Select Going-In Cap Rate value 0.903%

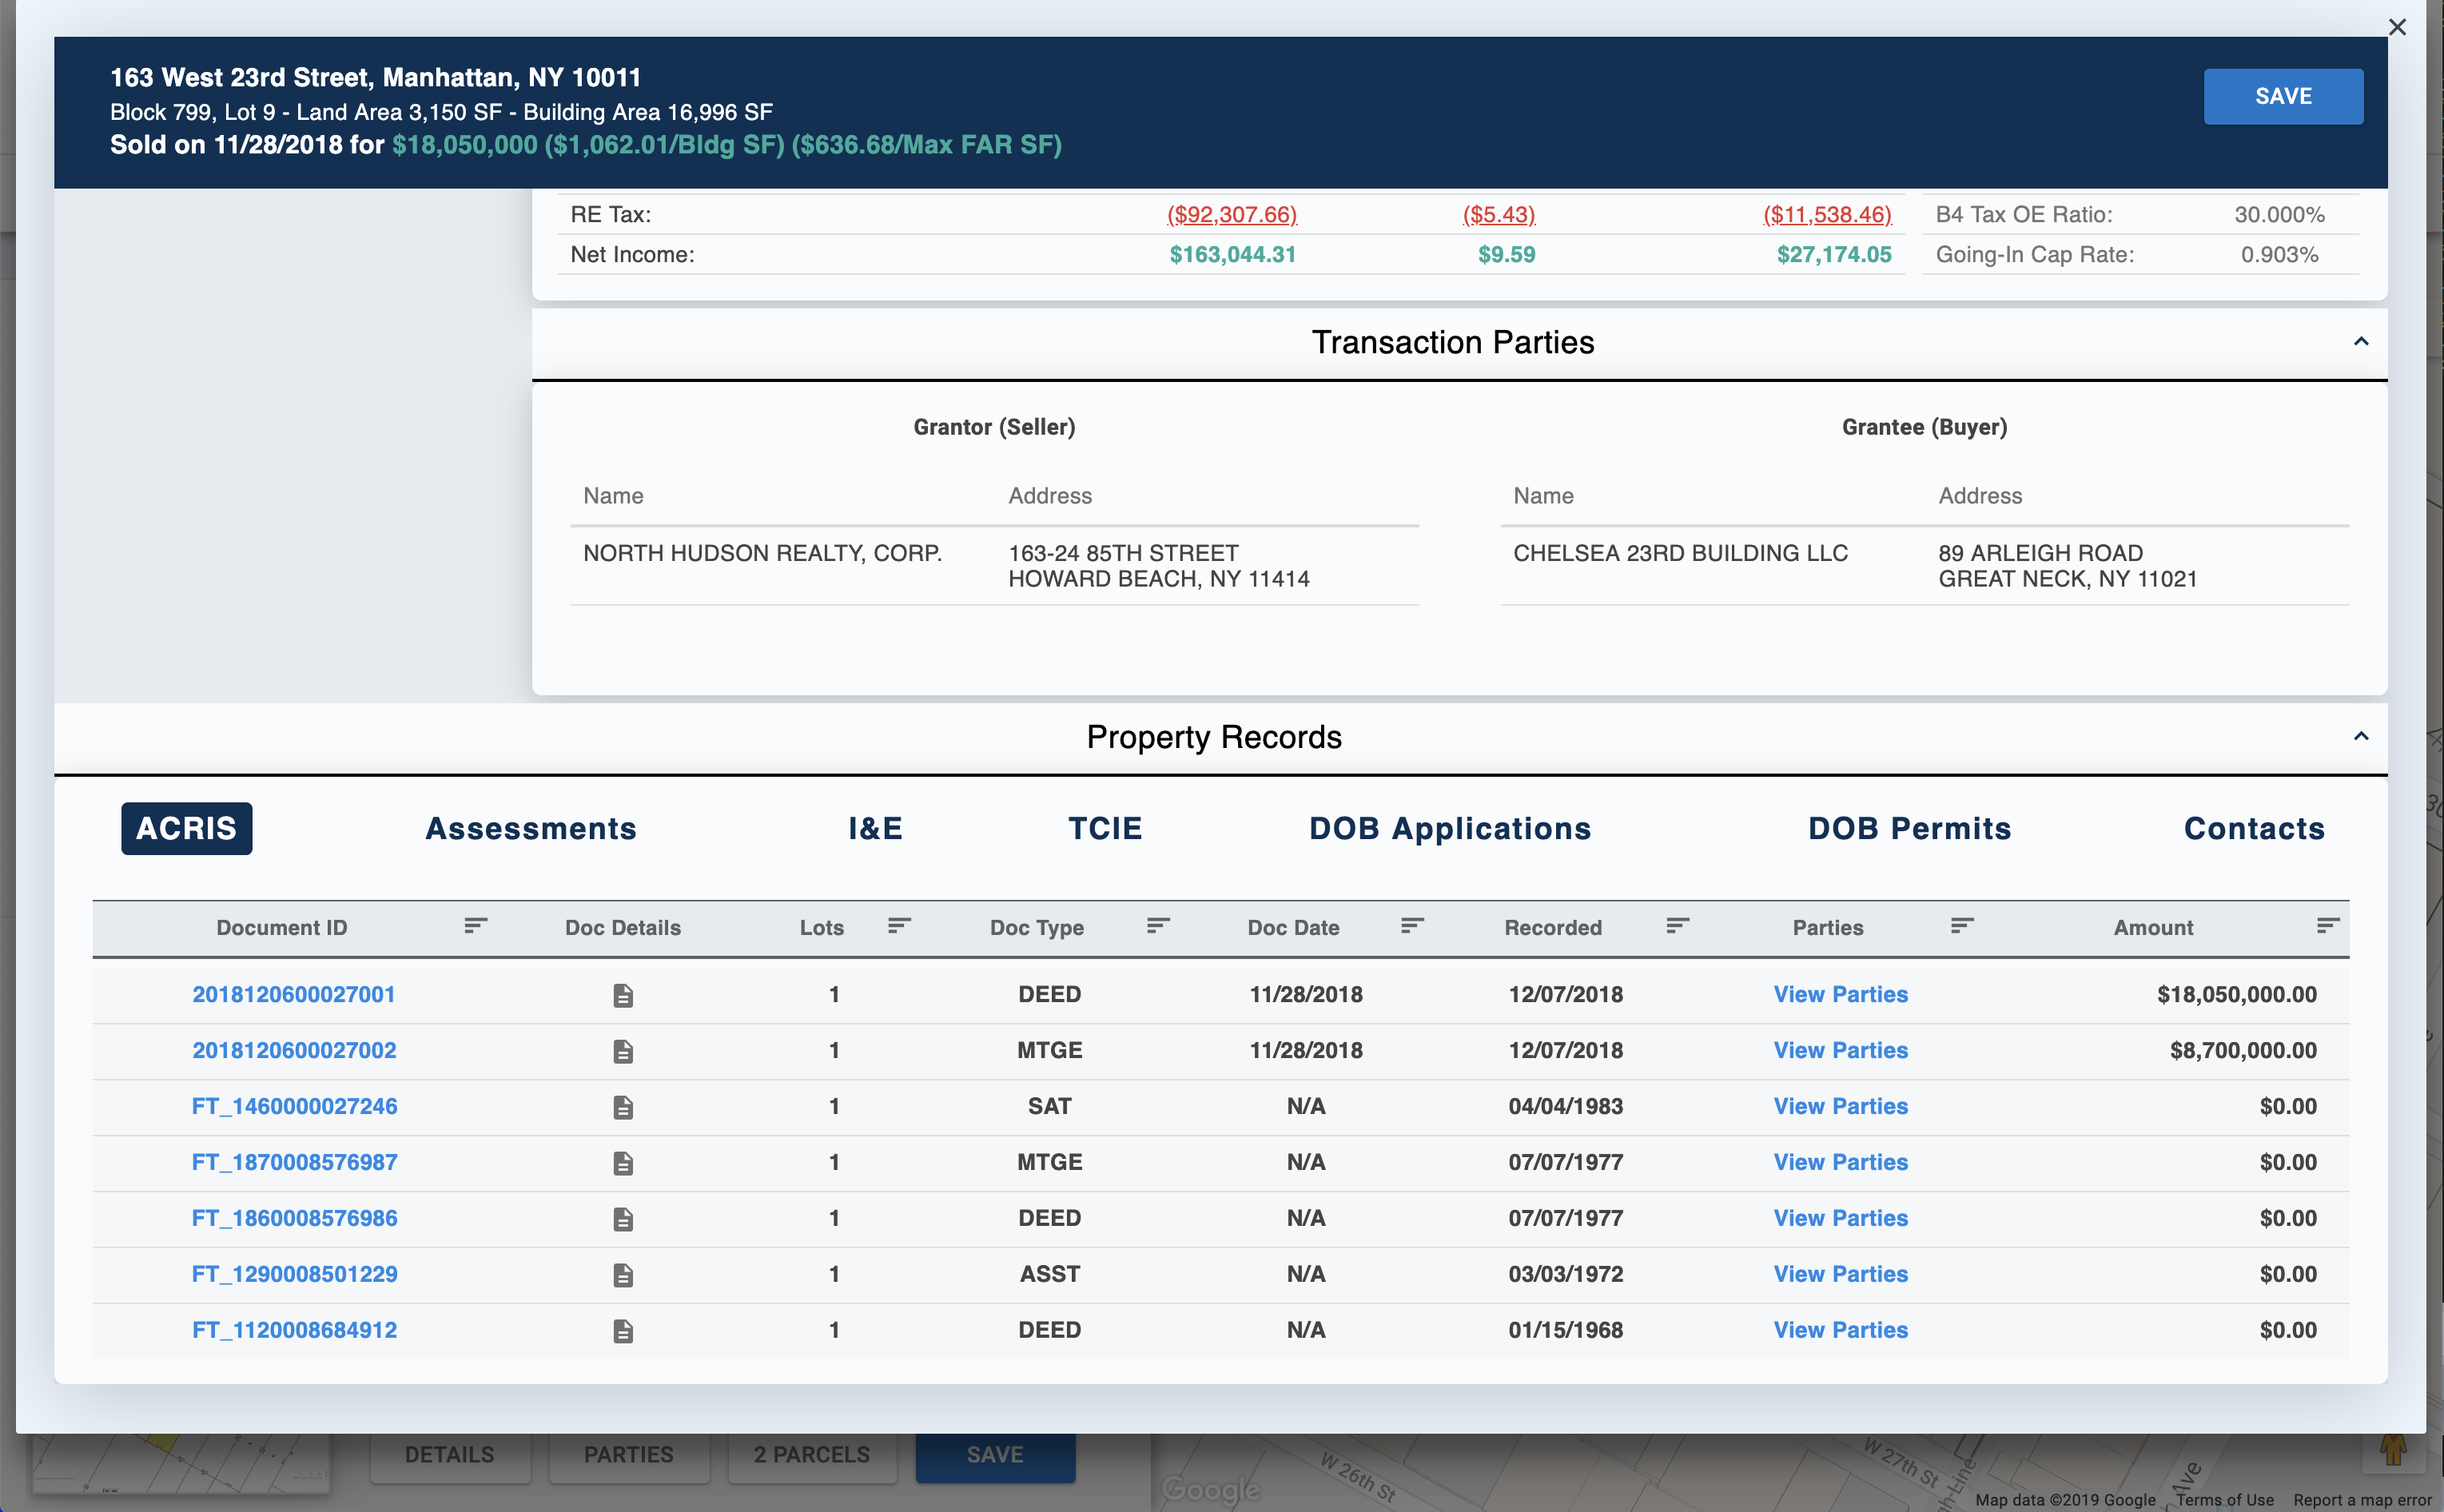[x=2279, y=254]
